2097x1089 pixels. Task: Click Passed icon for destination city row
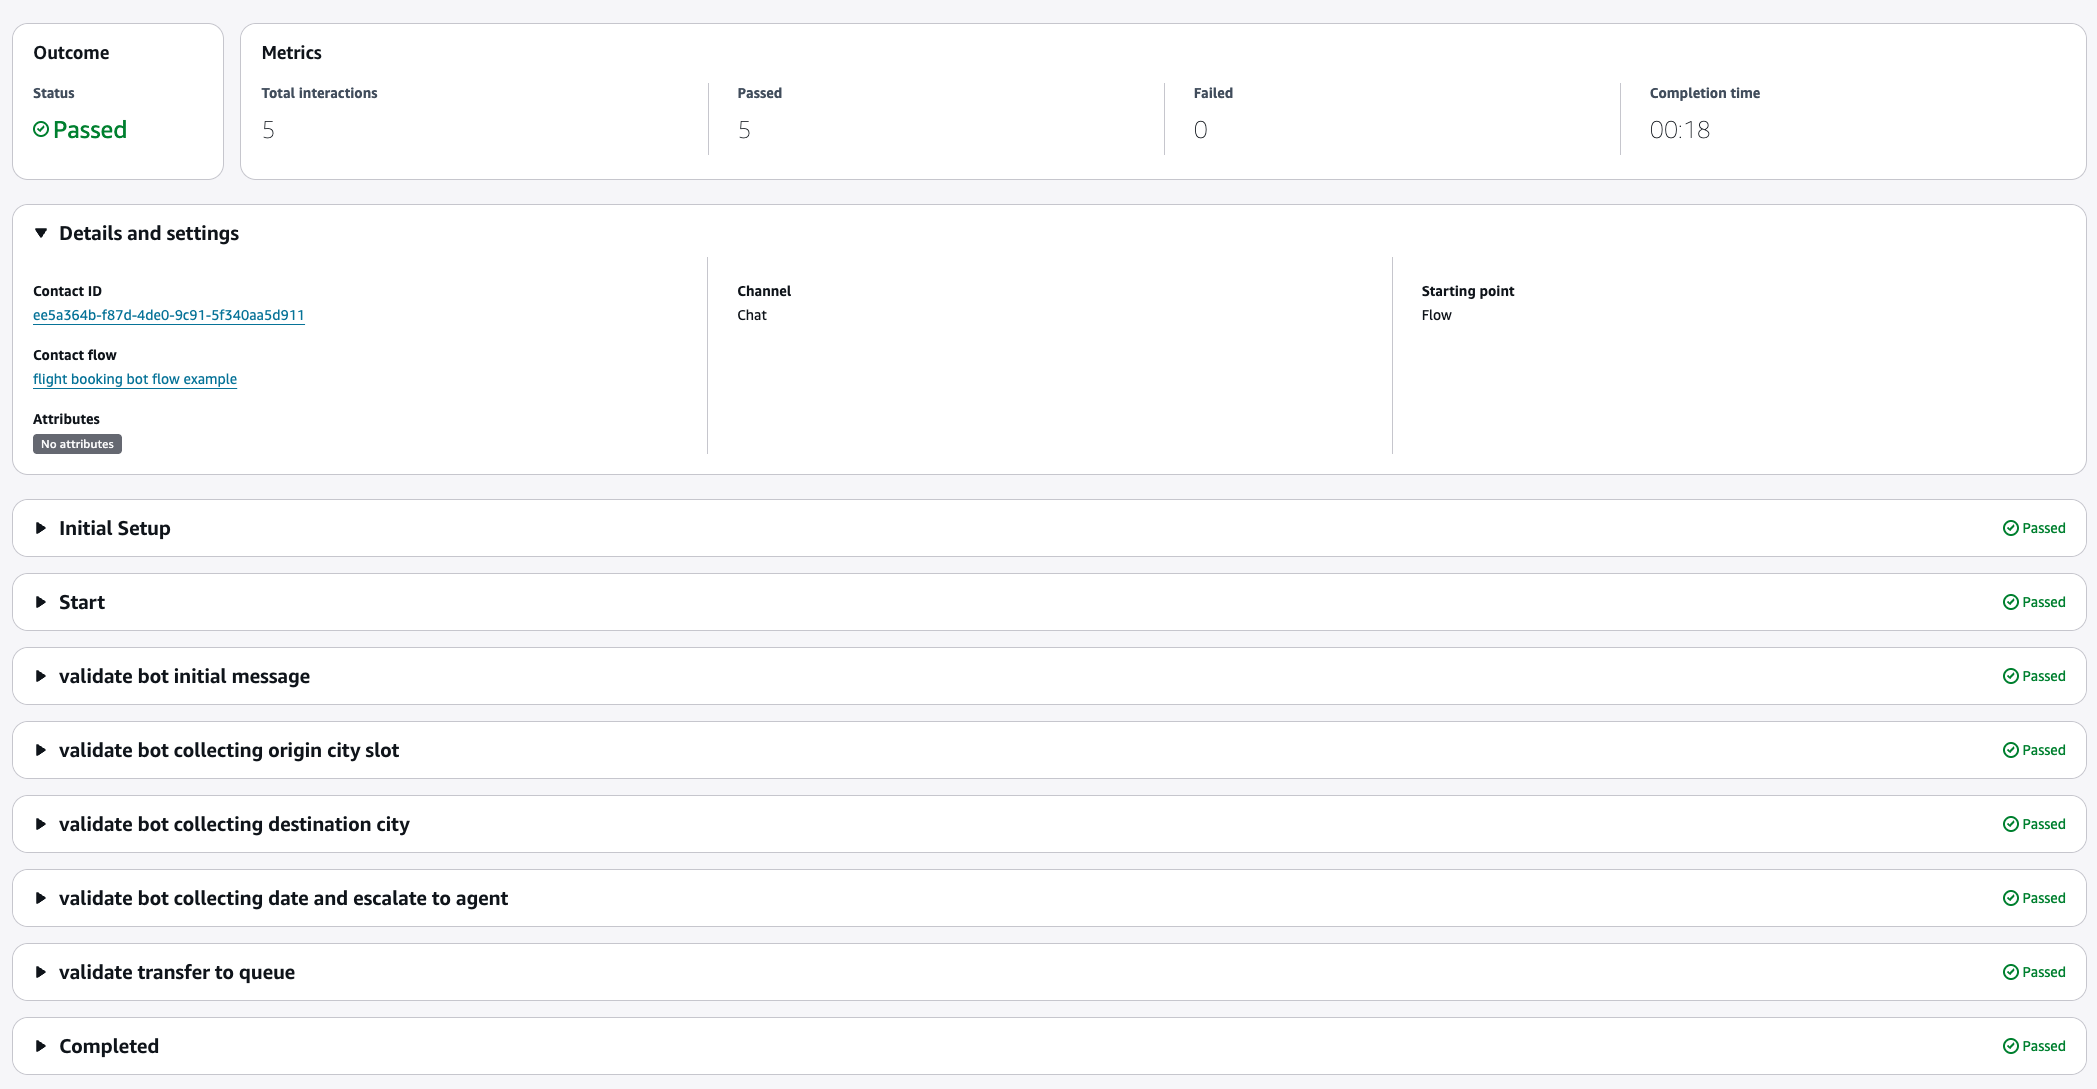[2010, 824]
